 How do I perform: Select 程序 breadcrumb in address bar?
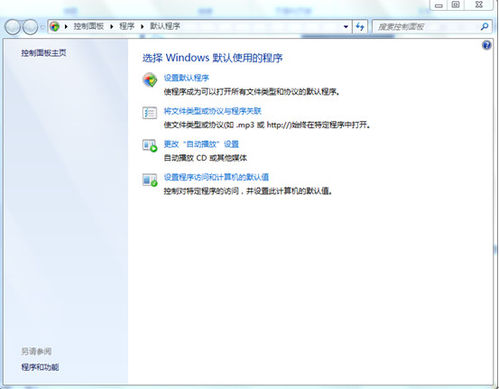(x=127, y=26)
